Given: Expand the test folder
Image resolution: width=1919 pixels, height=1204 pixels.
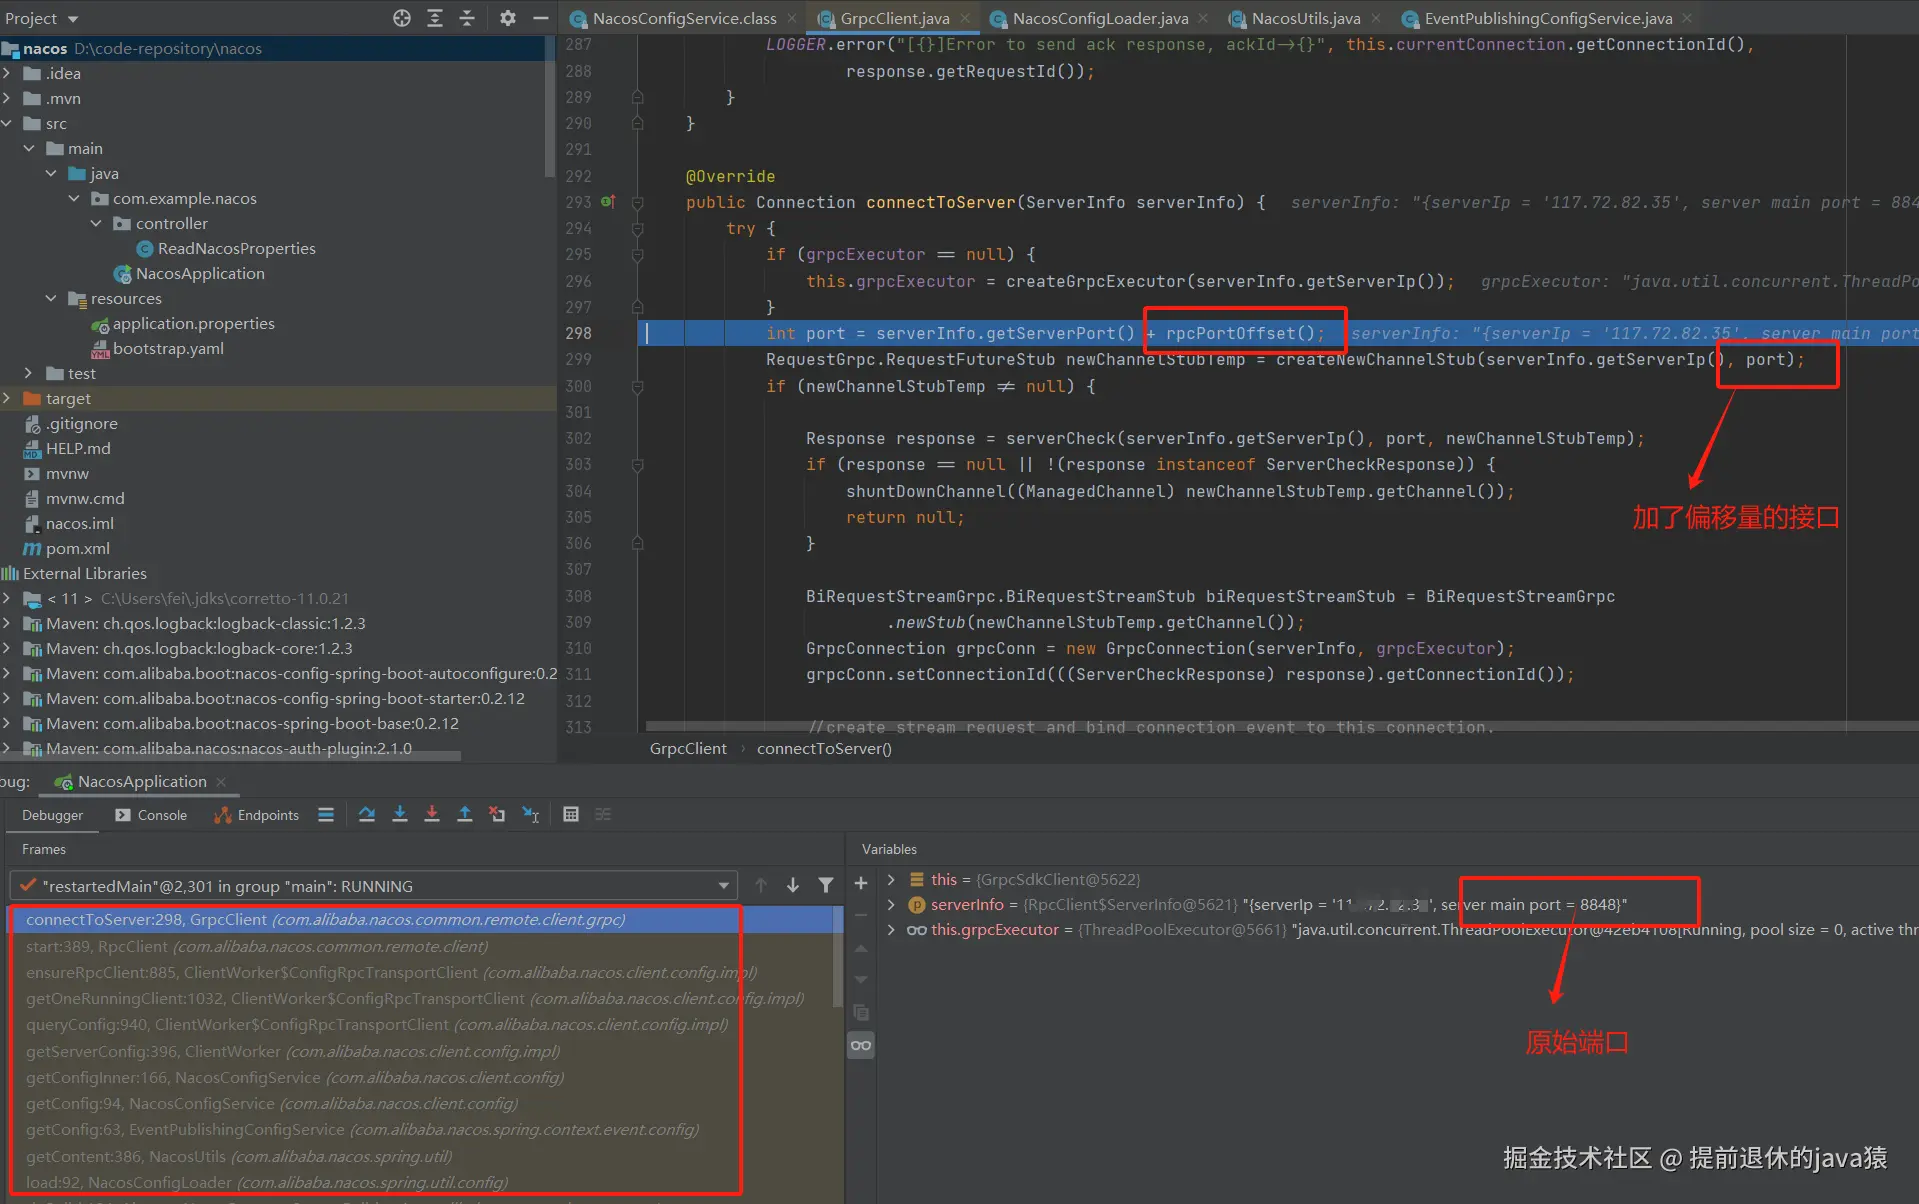Looking at the screenshot, I should pos(28,373).
